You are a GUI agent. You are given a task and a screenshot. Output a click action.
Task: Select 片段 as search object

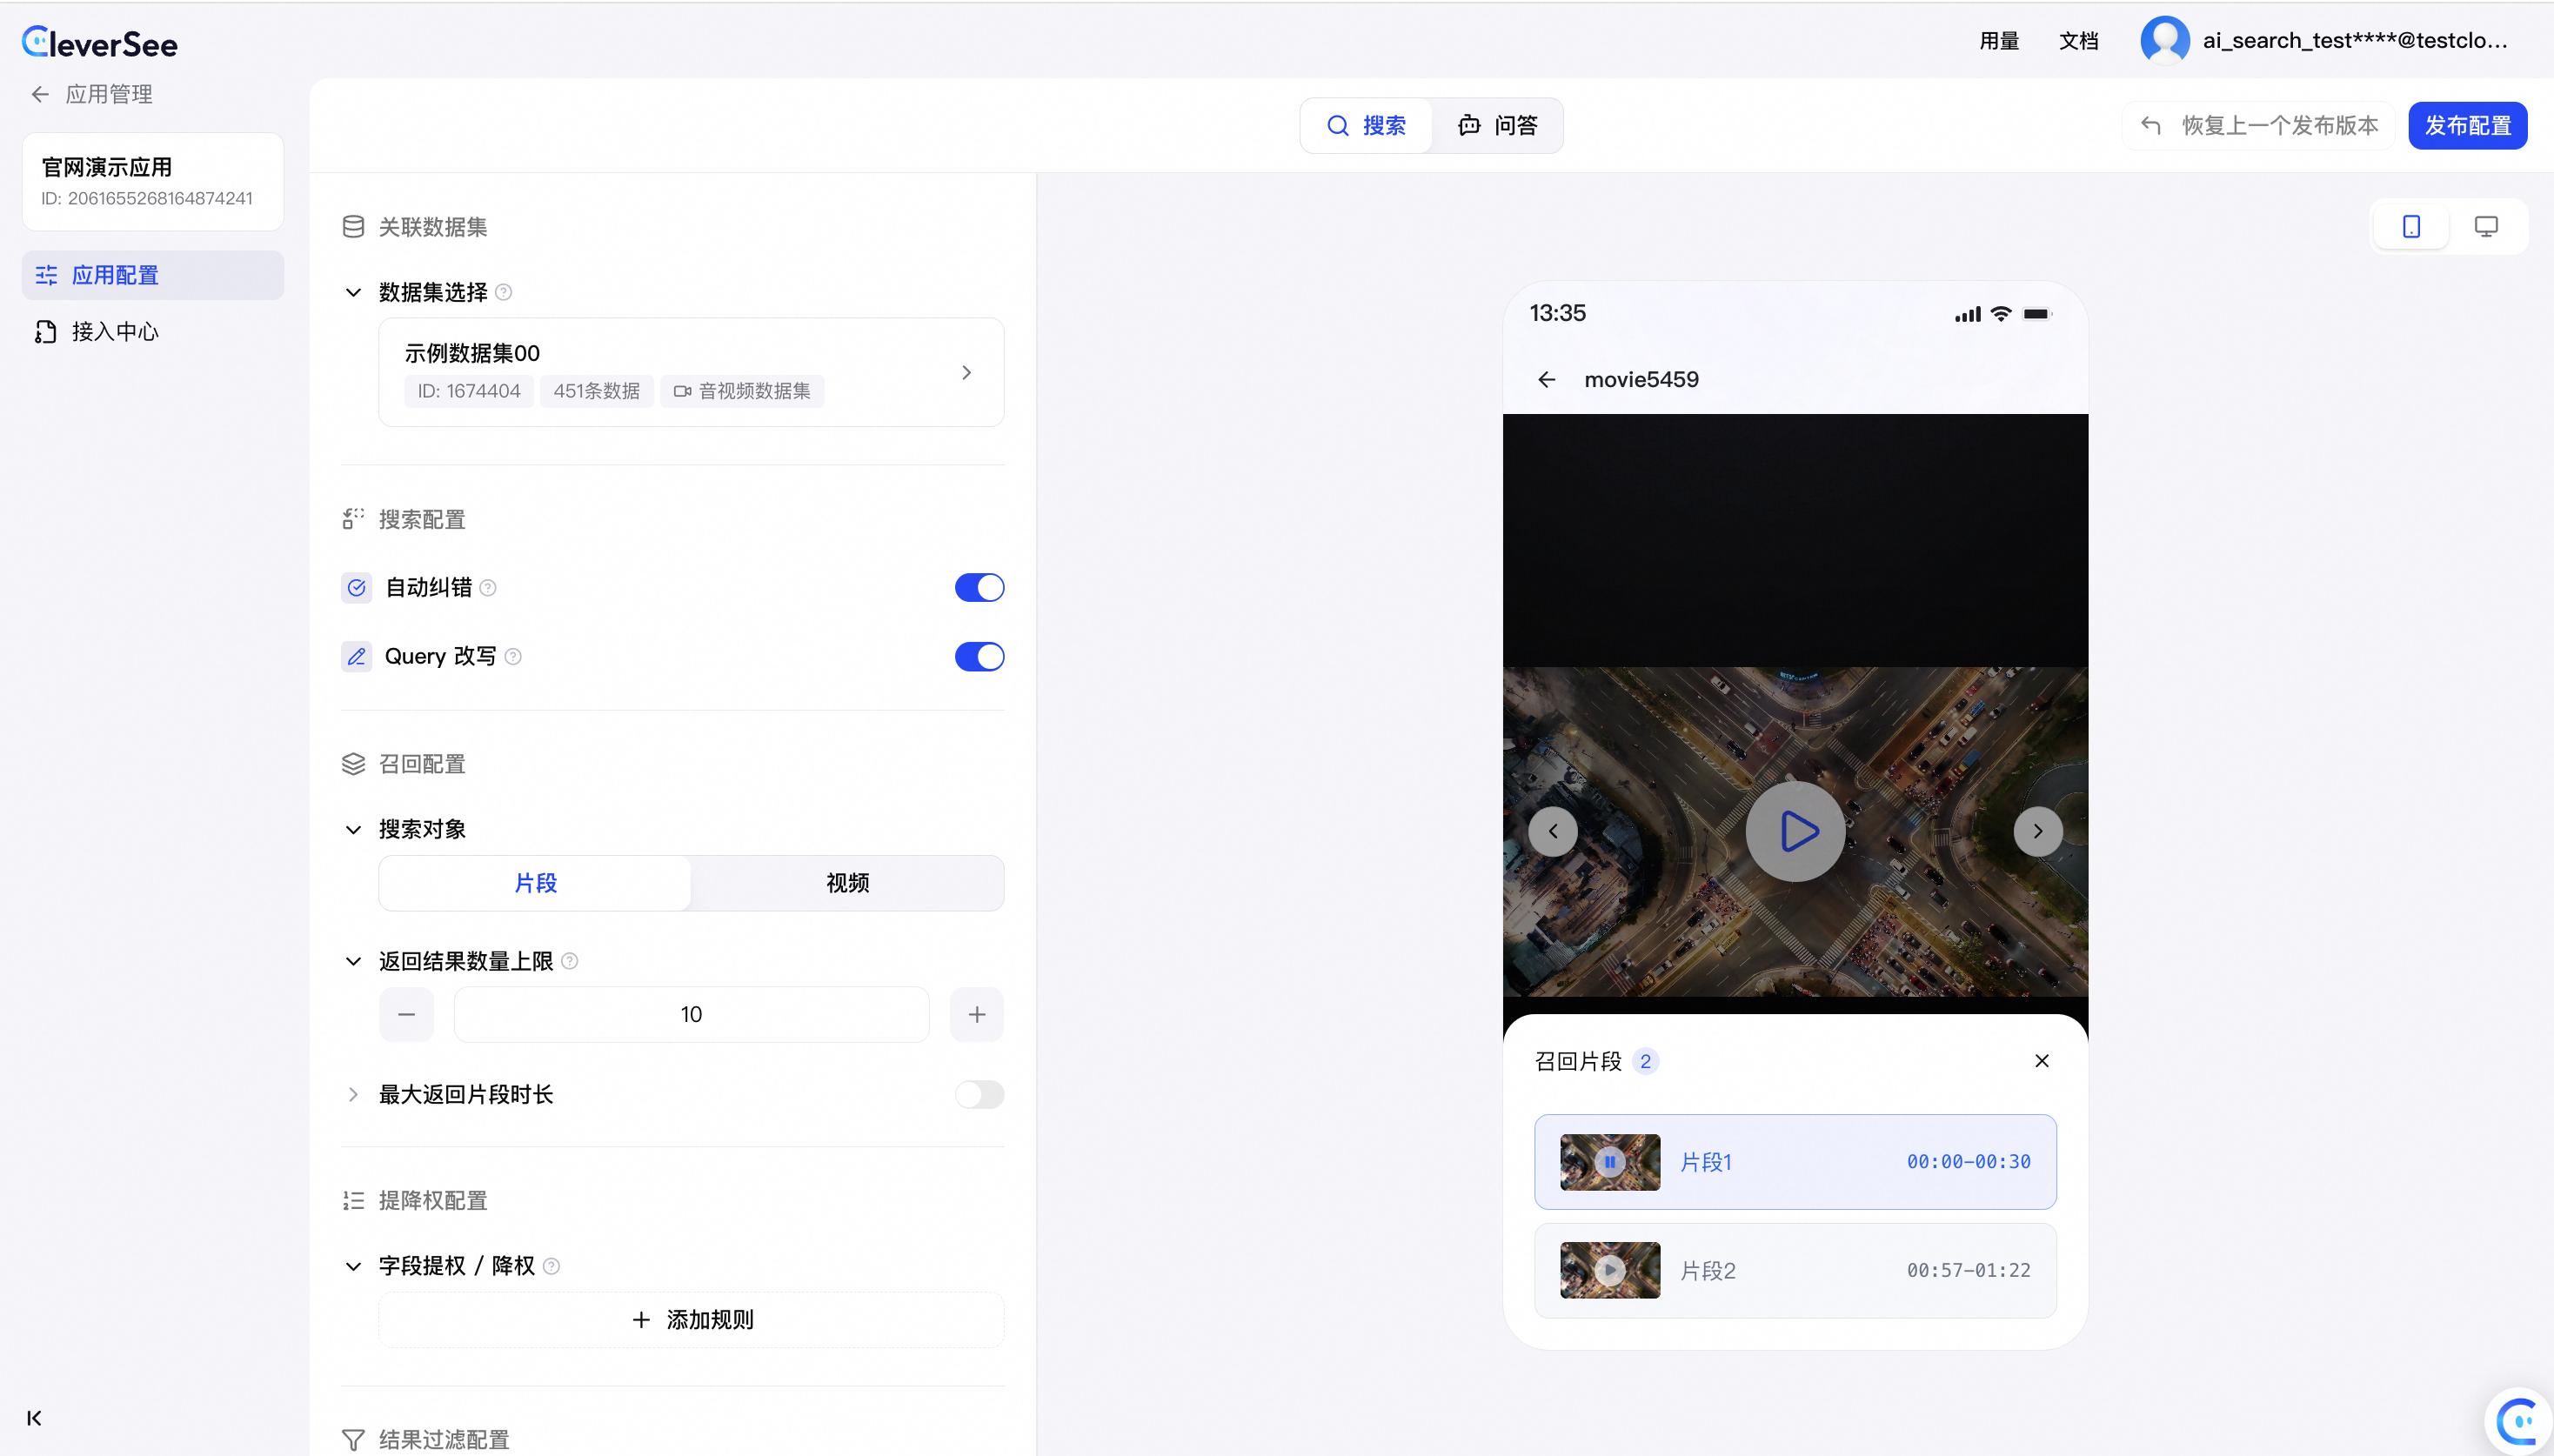pos(535,883)
